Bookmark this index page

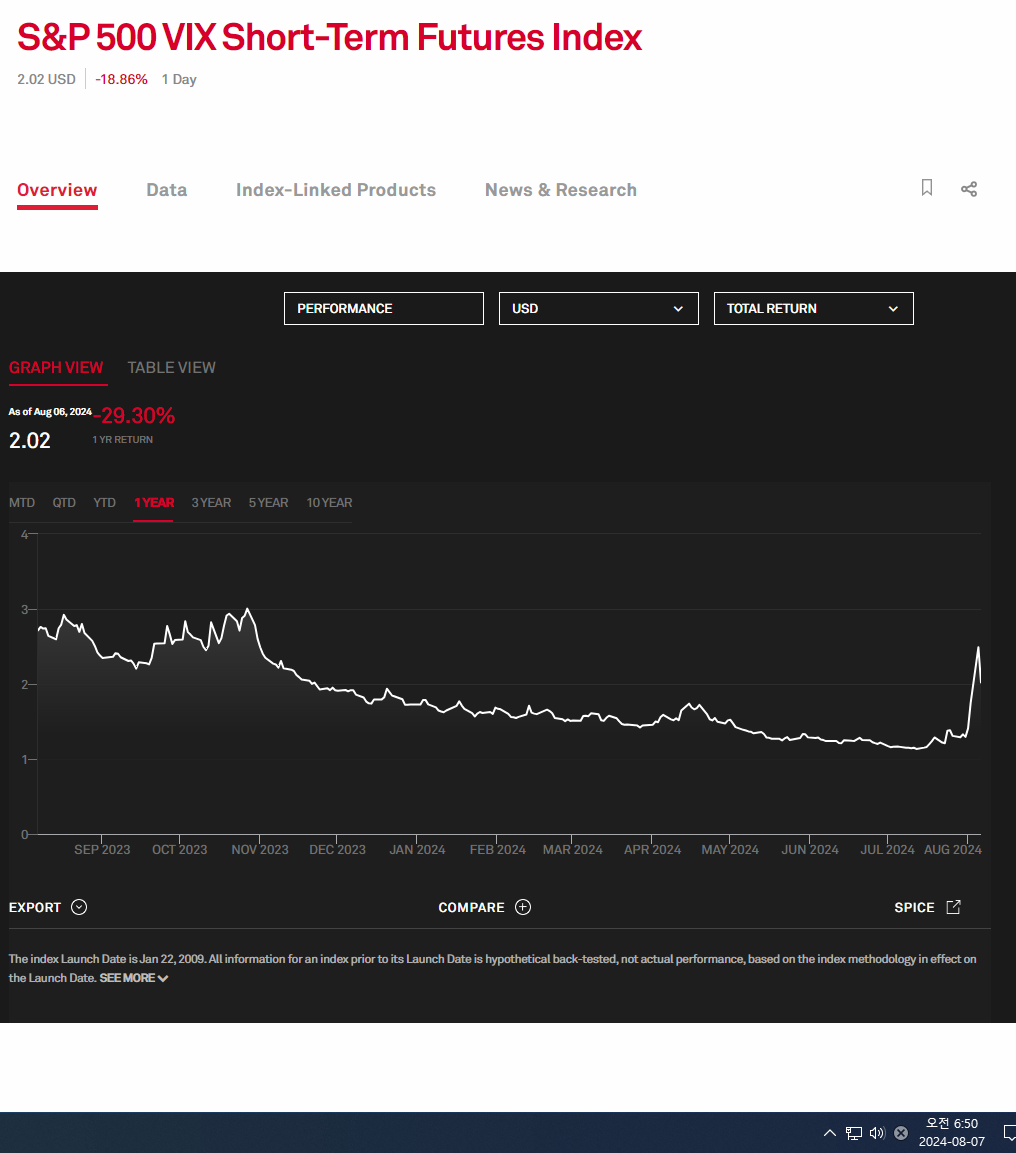[x=927, y=188]
